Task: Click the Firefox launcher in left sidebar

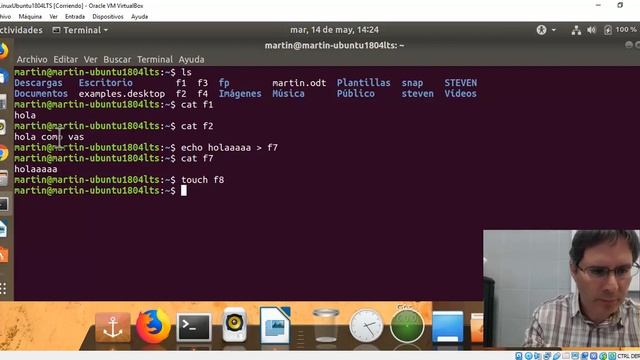Action: (4, 51)
